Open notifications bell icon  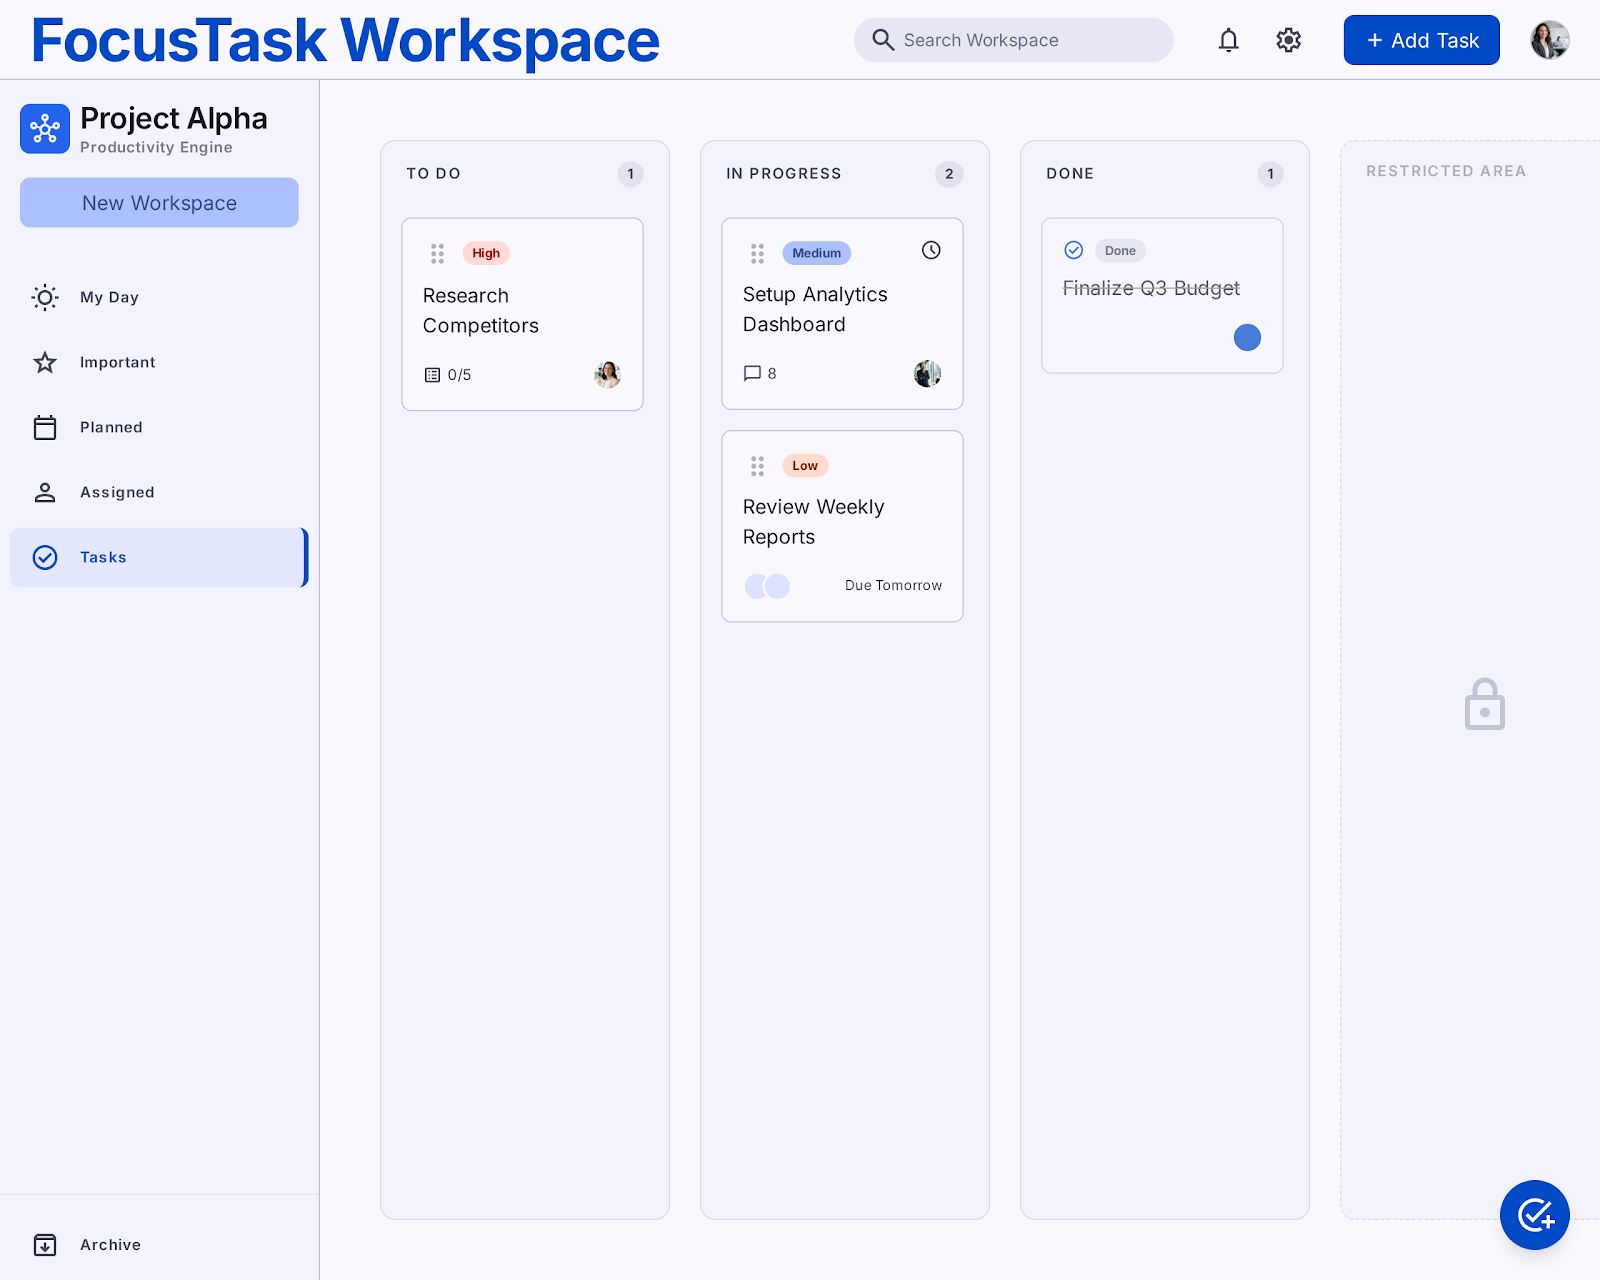1228,40
